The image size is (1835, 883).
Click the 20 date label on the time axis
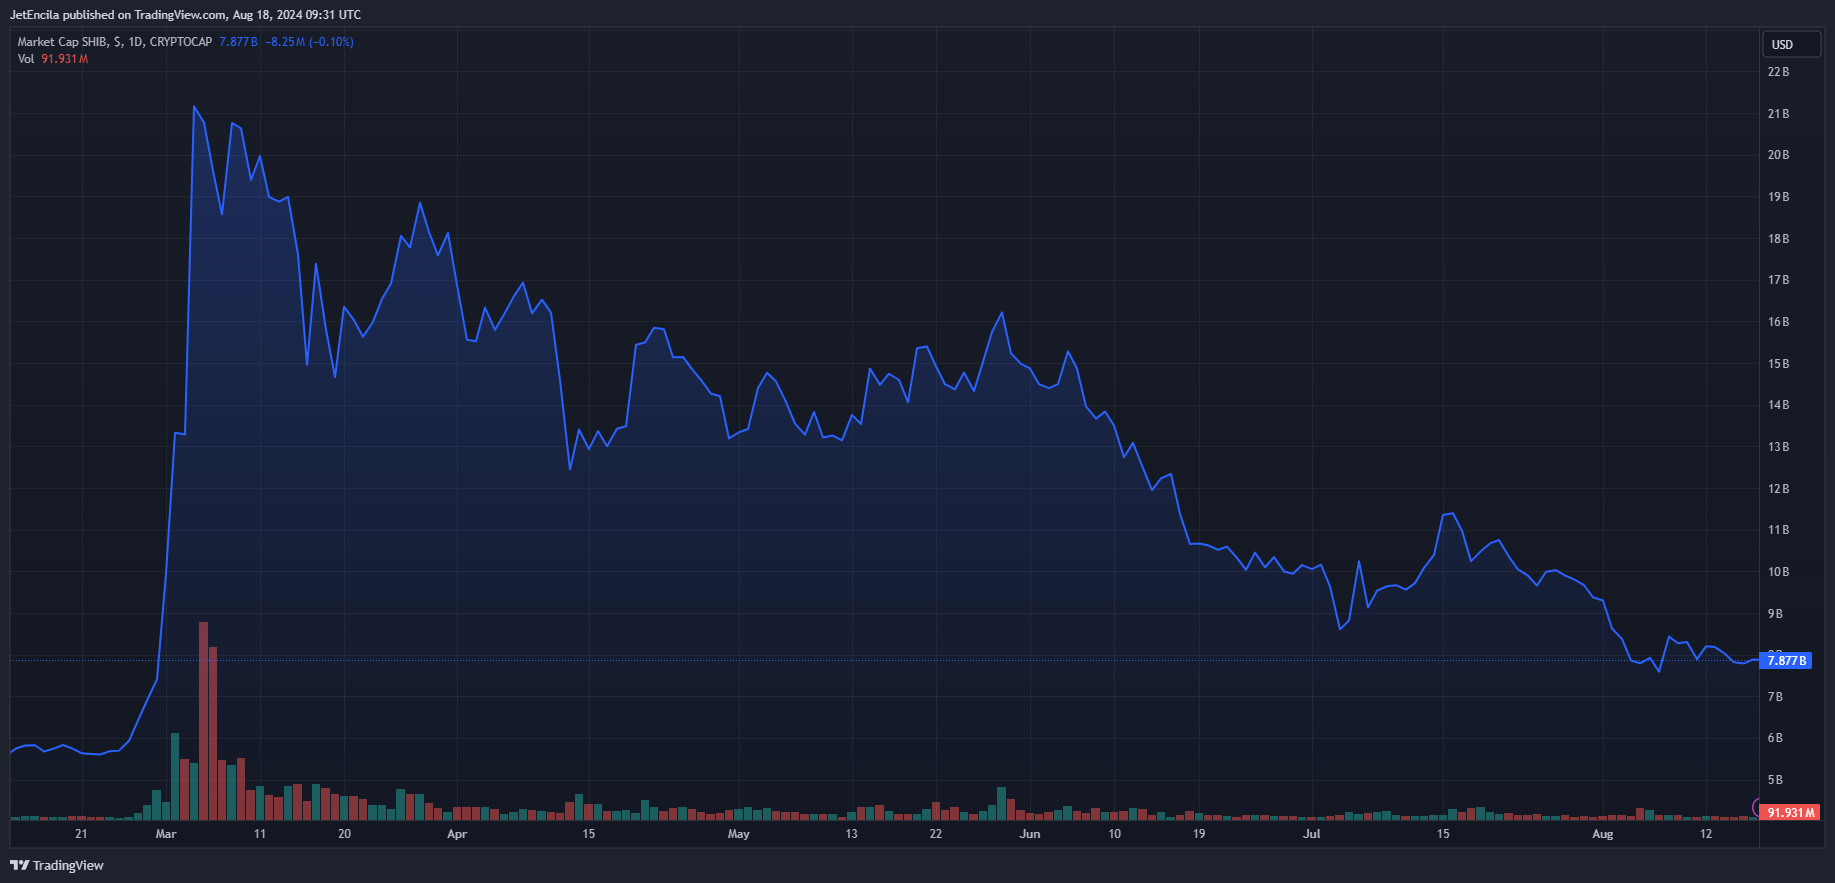(344, 834)
